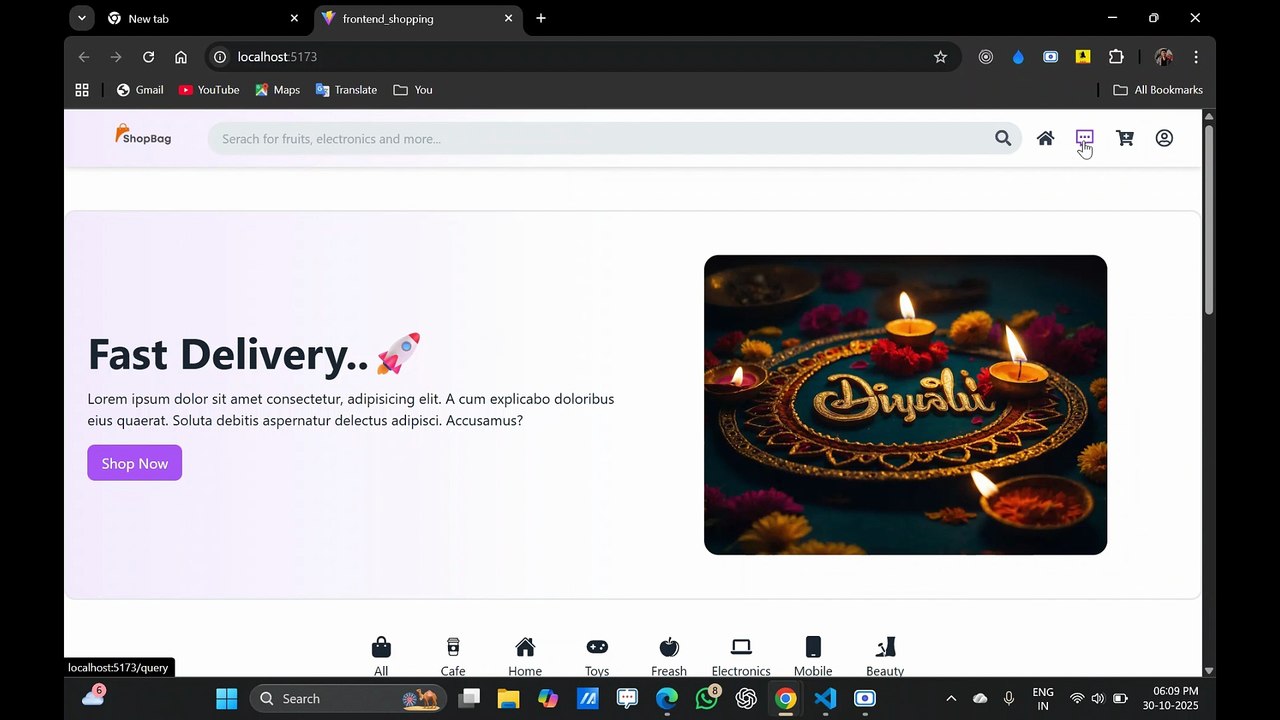Open WhatsApp from the taskbar

click(707, 698)
